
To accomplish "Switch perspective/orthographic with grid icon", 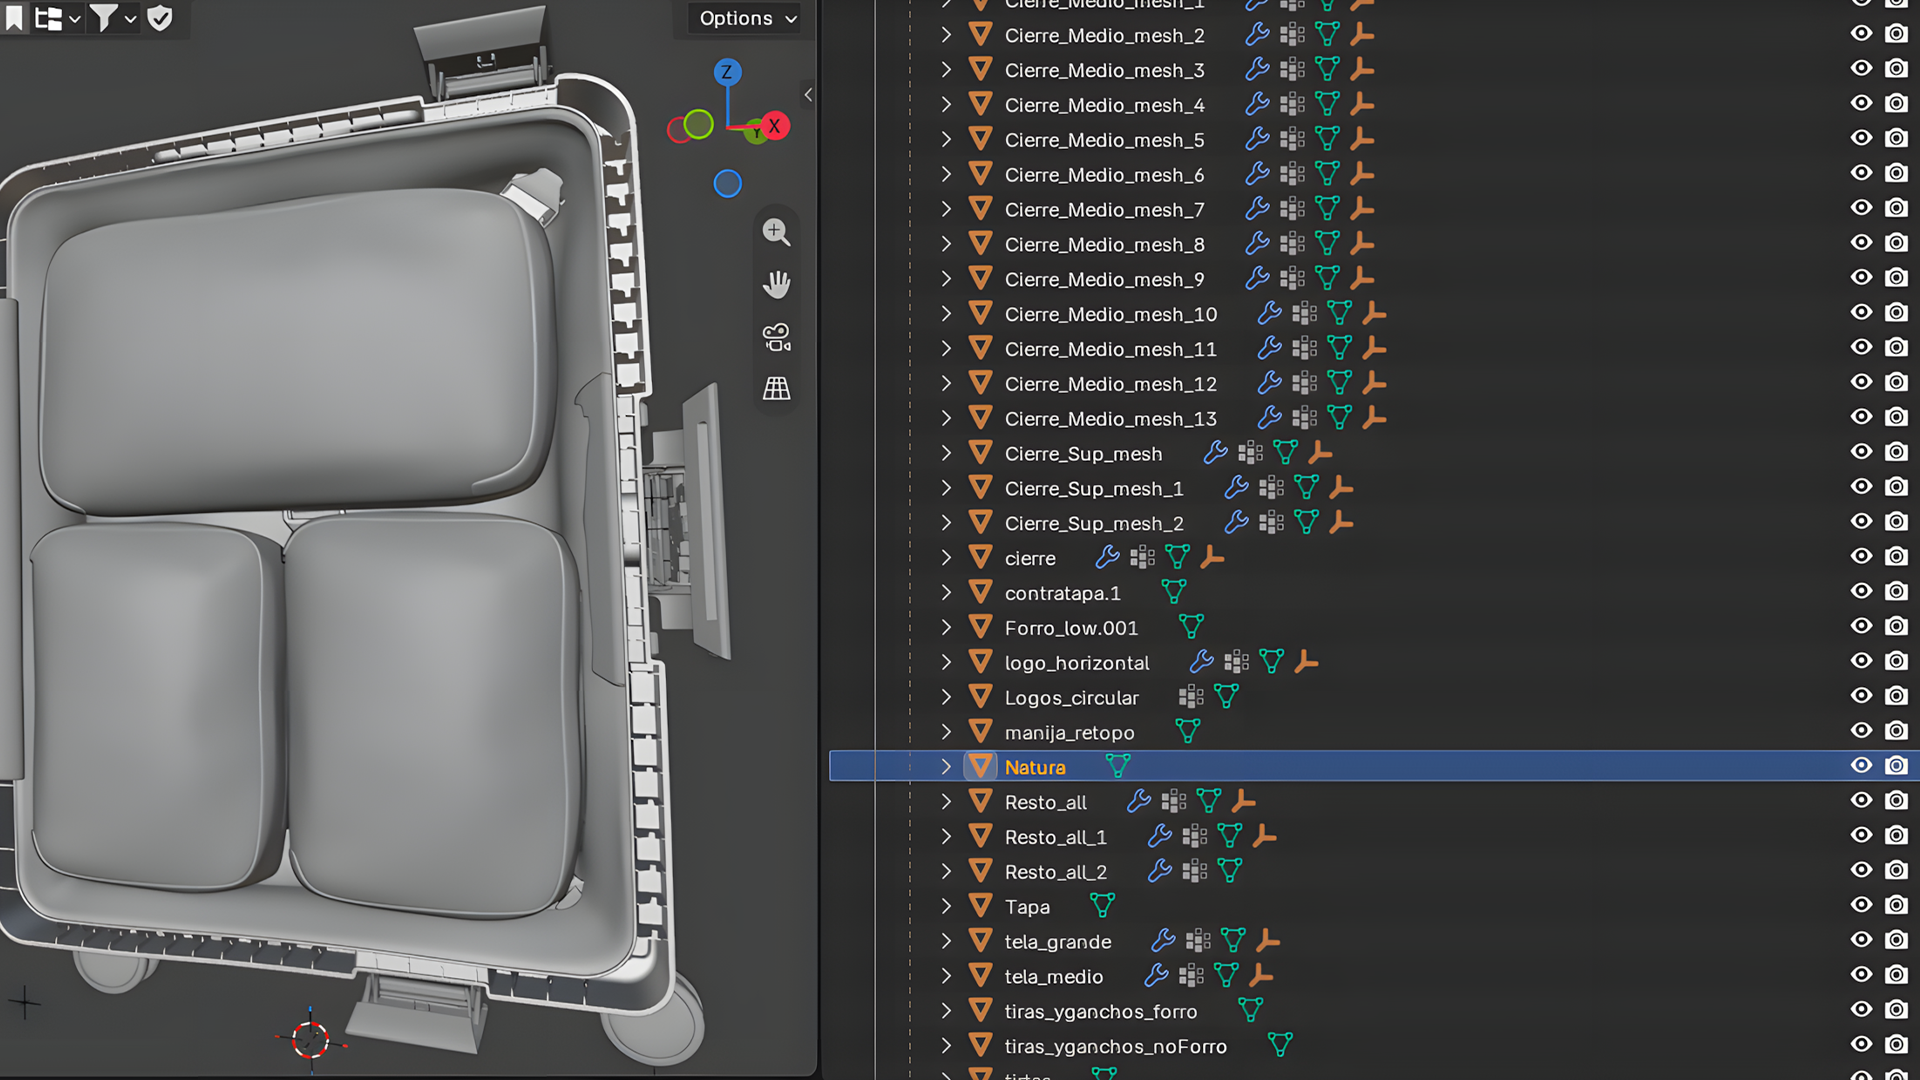I will point(776,389).
